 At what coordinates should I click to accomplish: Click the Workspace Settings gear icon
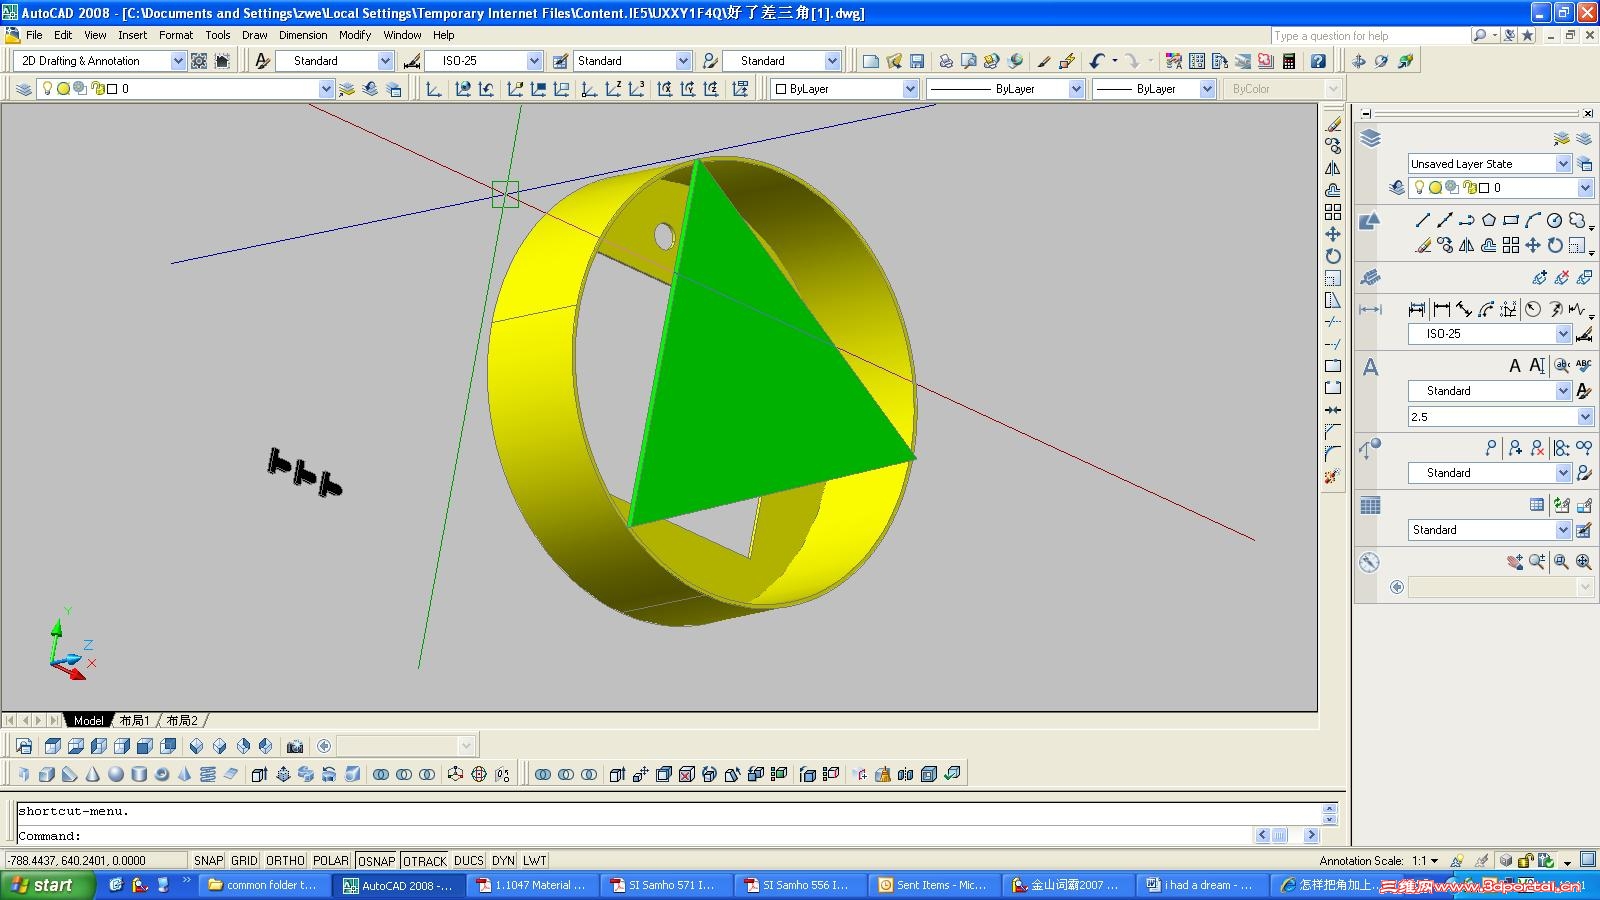click(199, 61)
